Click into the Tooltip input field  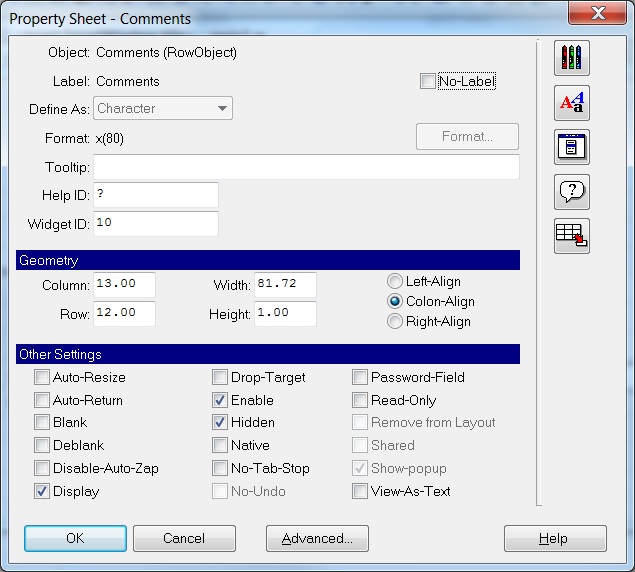[306, 167]
